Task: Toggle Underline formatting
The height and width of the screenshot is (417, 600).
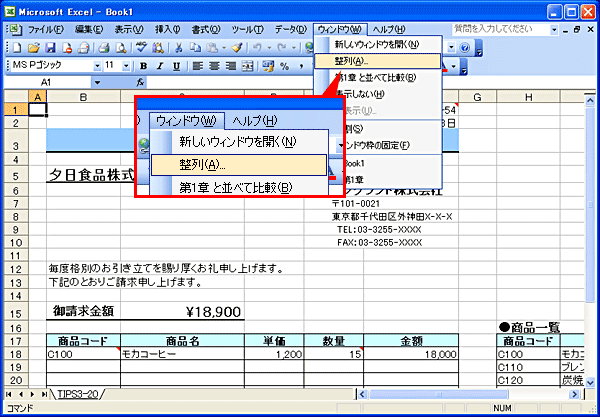Action: (176, 66)
